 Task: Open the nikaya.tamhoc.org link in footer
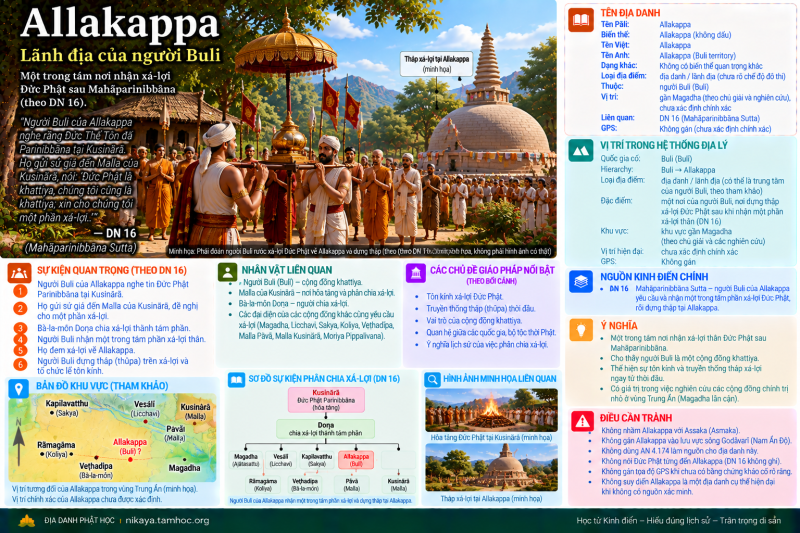167,521
